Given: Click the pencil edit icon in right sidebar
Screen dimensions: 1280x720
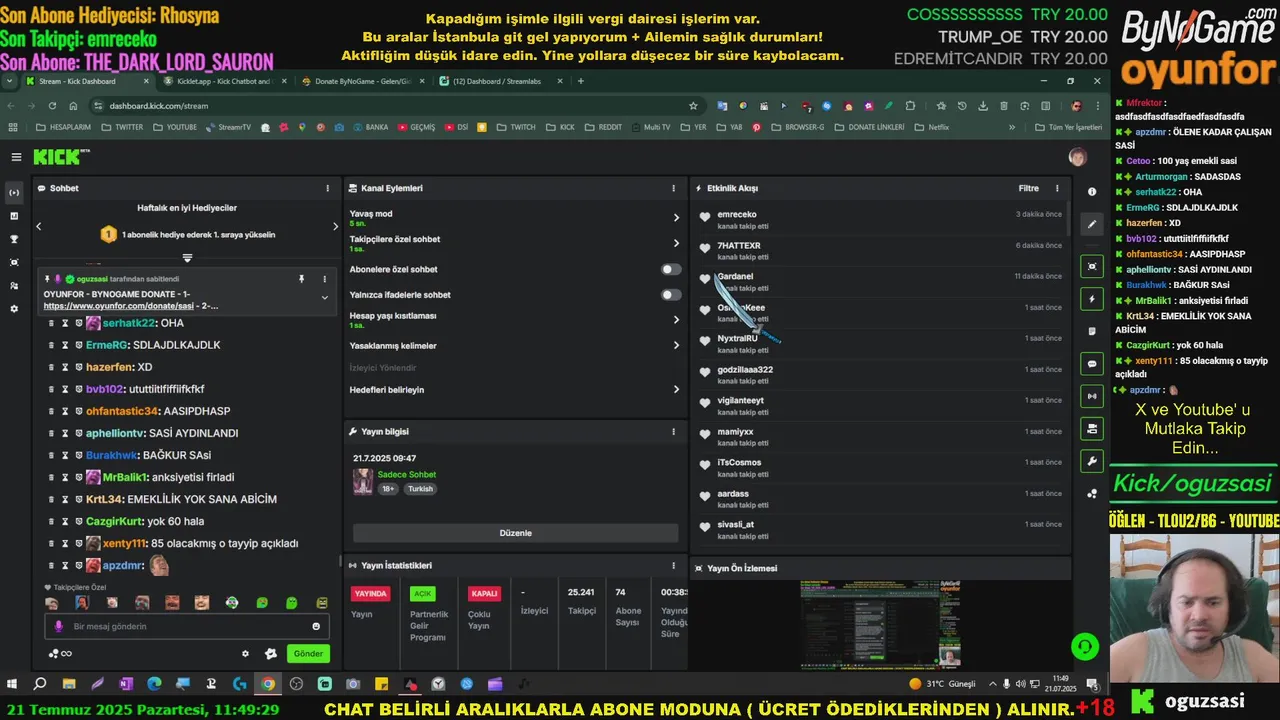Looking at the screenshot, I should click(x=1092, y=224).
